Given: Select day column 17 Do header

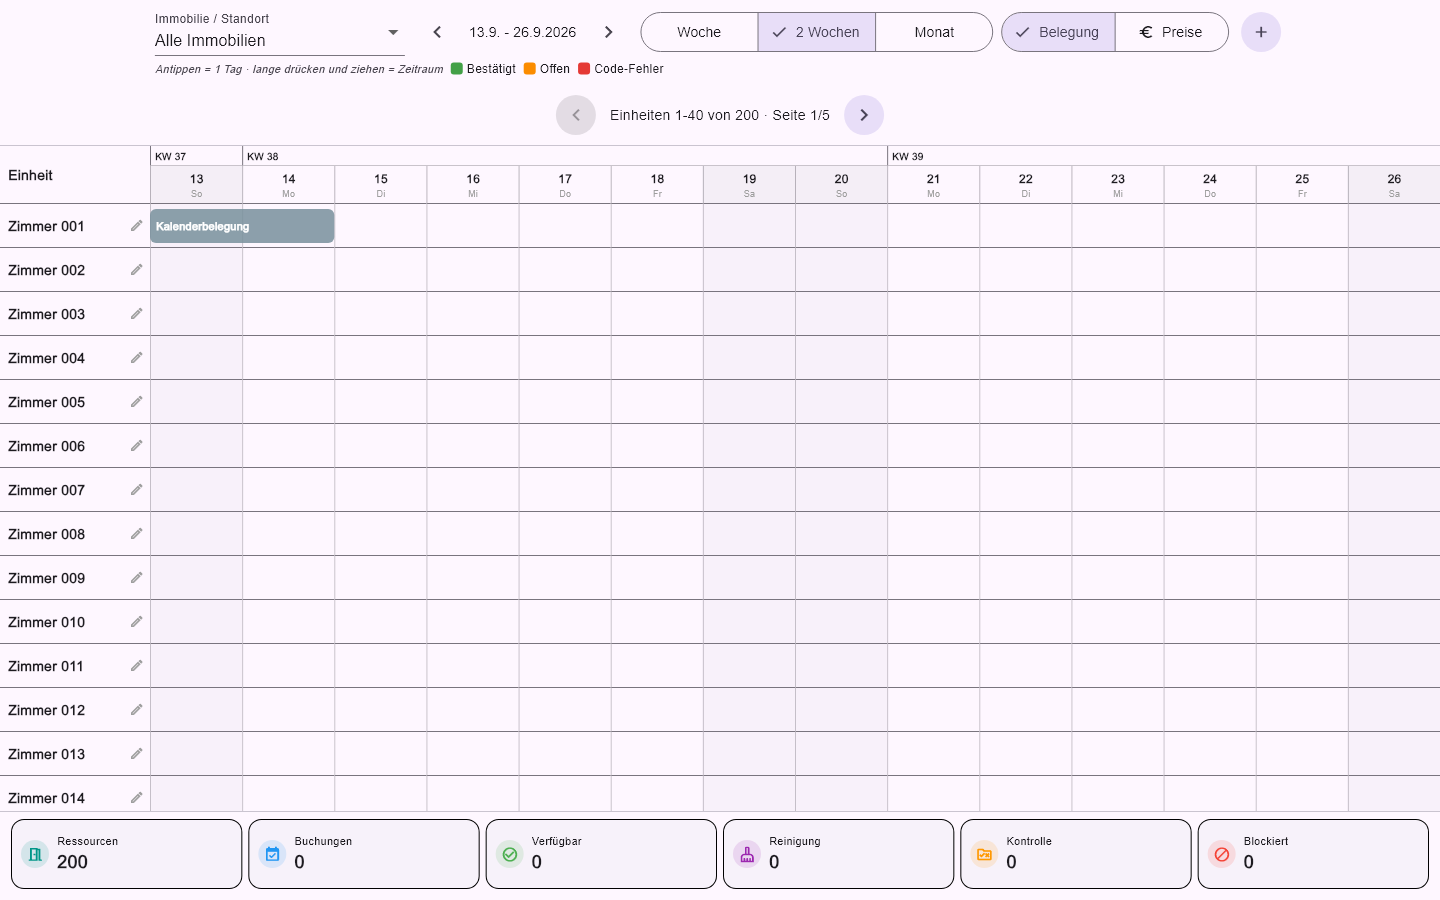Looking at the screenshot, I should pyautogui.click(x=565, y=185).
